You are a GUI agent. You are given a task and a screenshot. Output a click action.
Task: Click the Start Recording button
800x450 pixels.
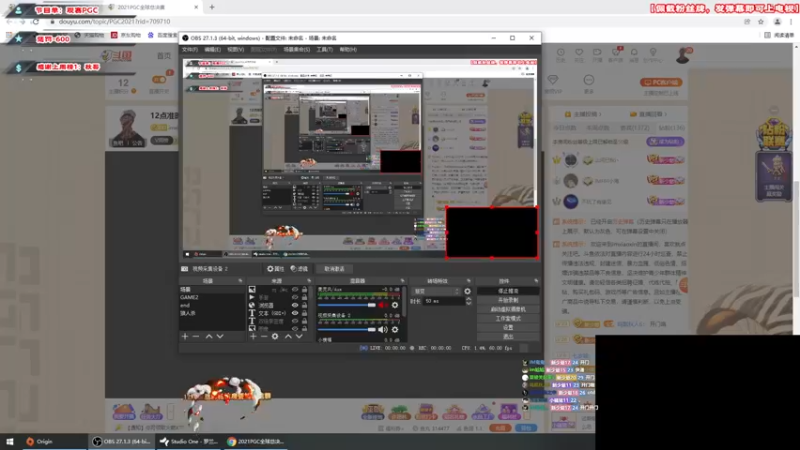click(508, 300)
